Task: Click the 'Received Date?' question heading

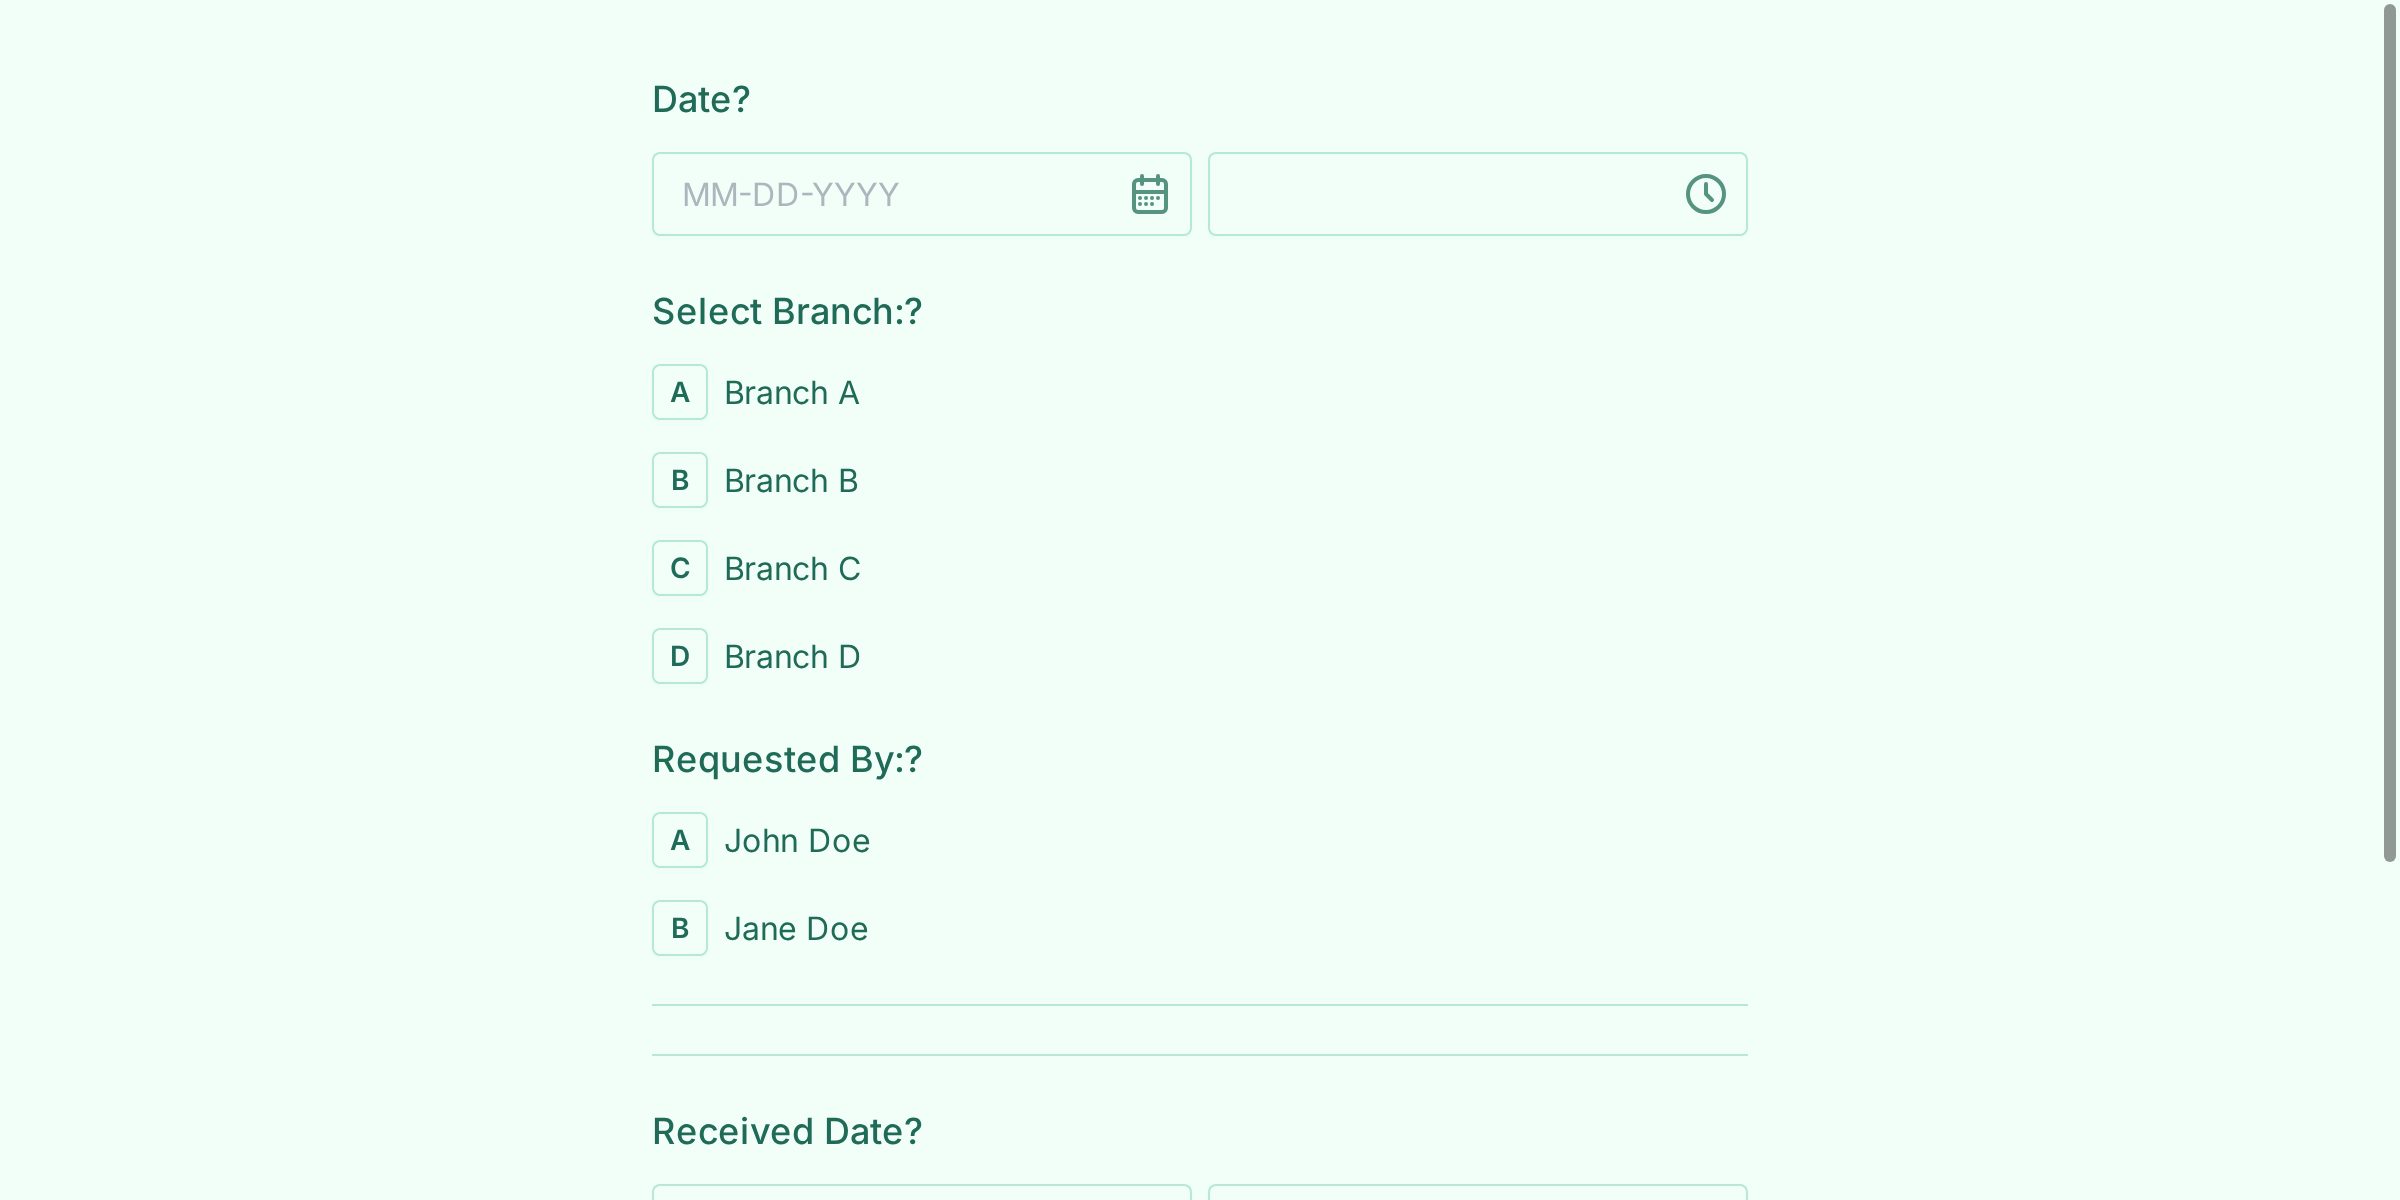Action: [x=786, y=1131]
